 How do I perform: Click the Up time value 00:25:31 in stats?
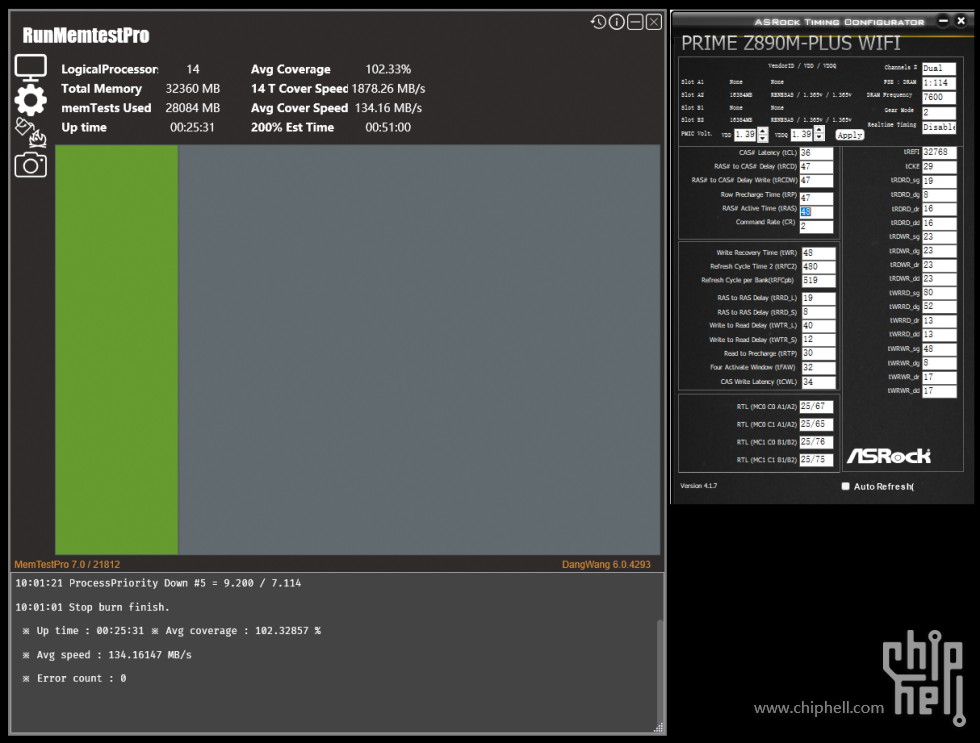tap(192, 127)
